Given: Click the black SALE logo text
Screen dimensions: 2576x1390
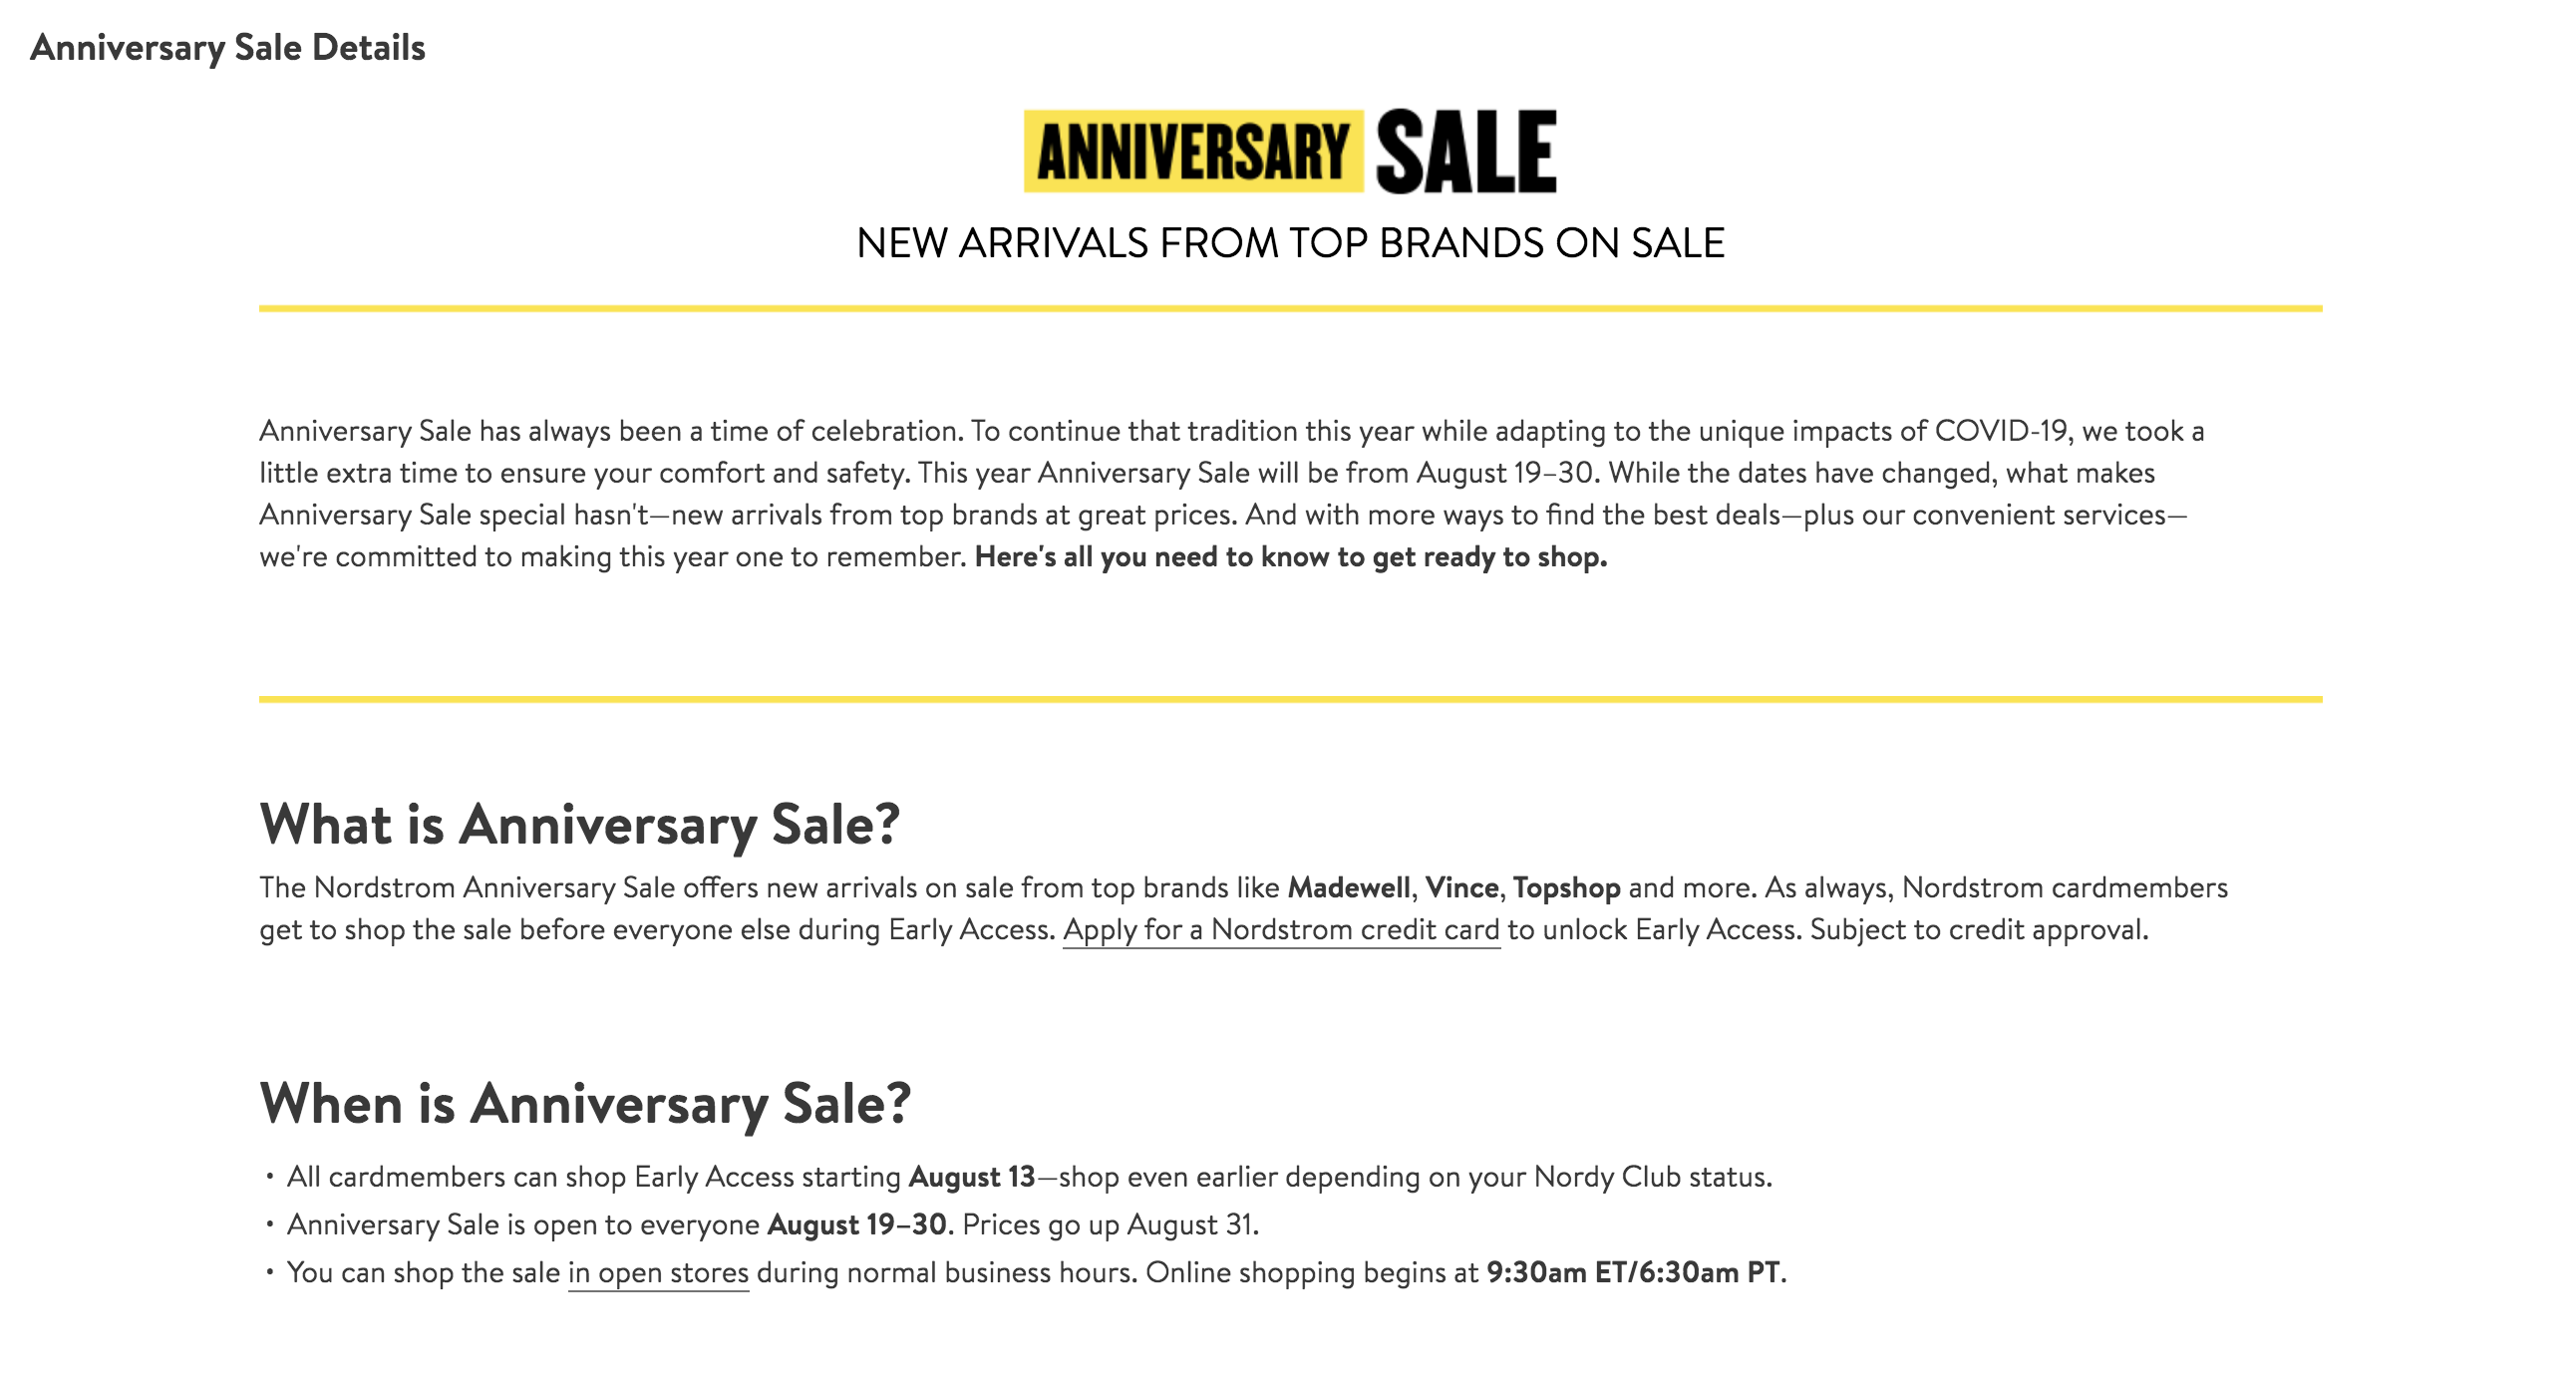Looking at the screenshot, I should click(1466, 152).
